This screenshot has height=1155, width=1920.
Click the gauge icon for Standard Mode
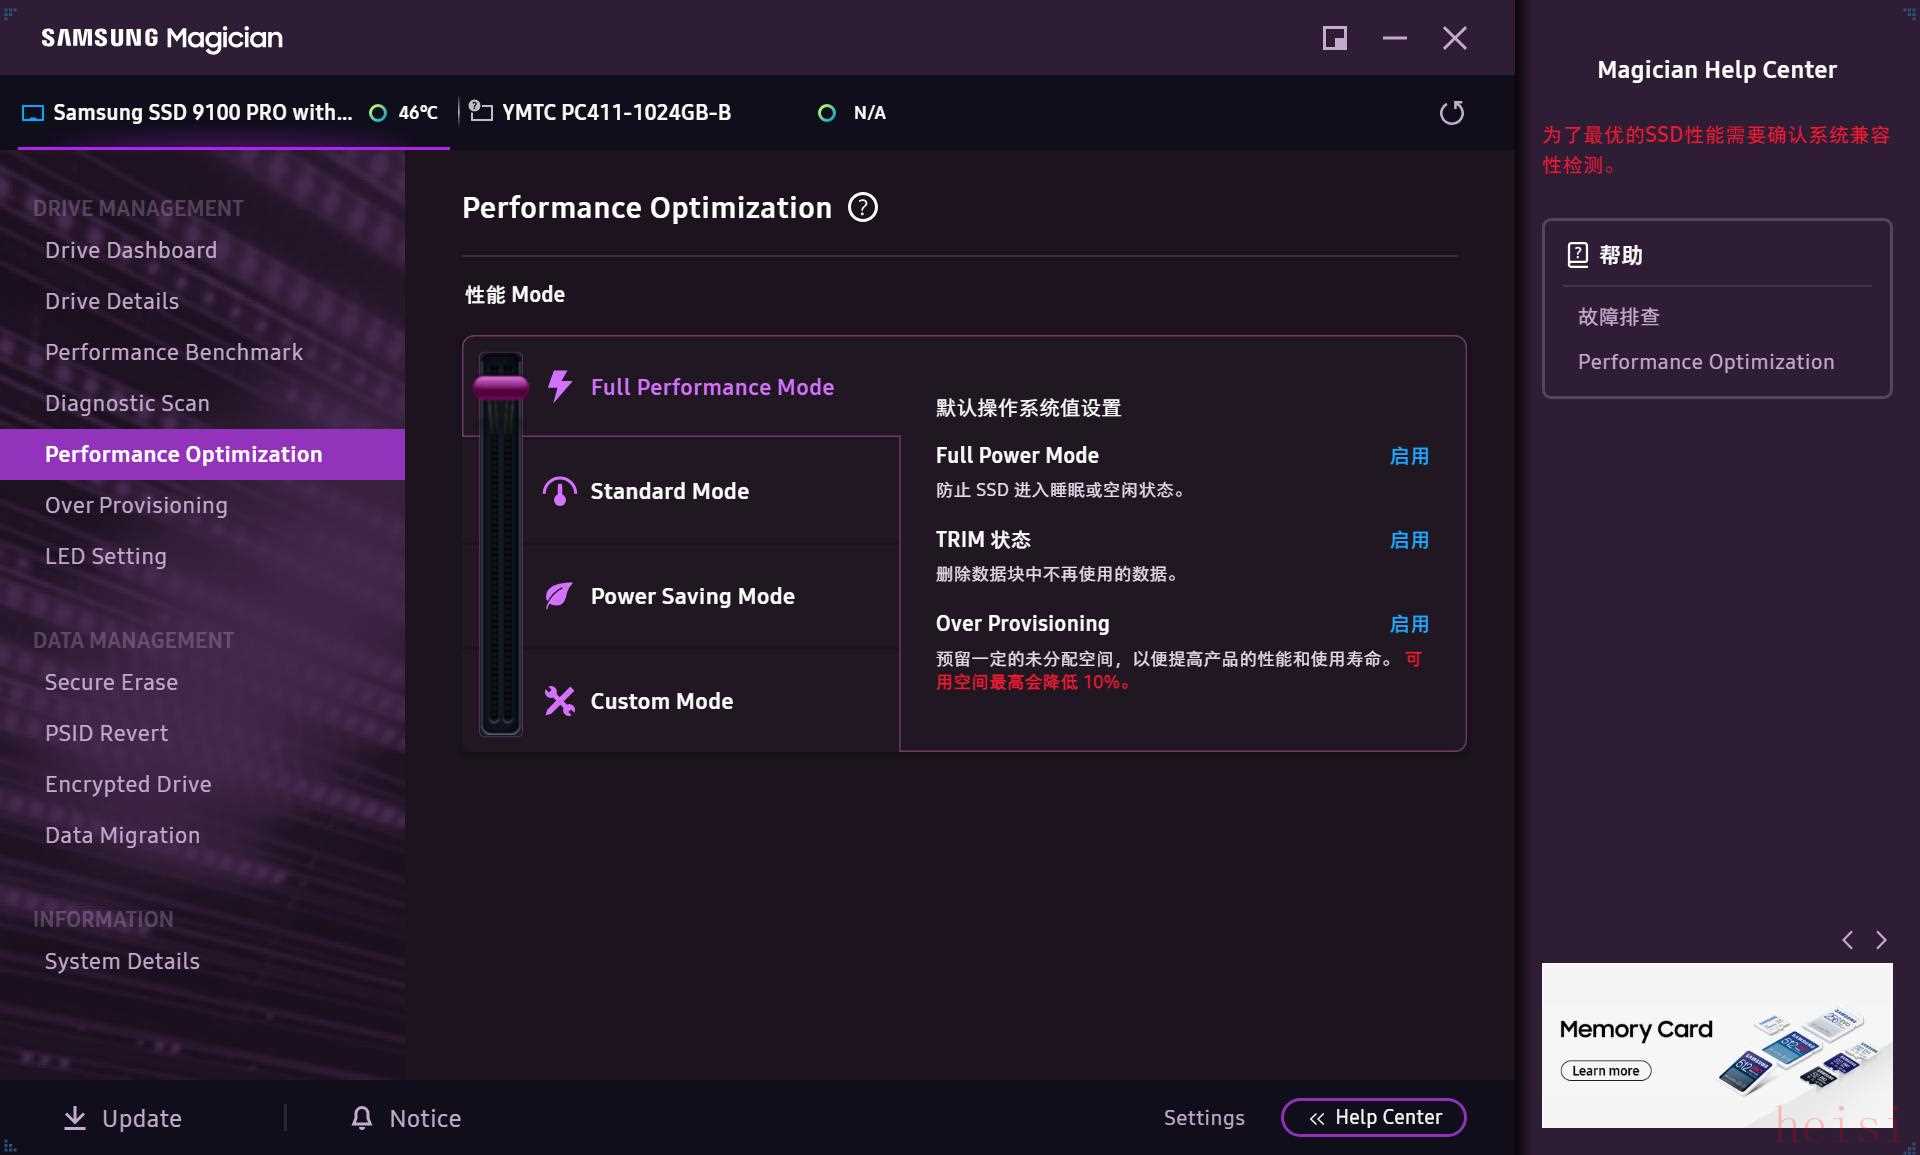[559, 491]
